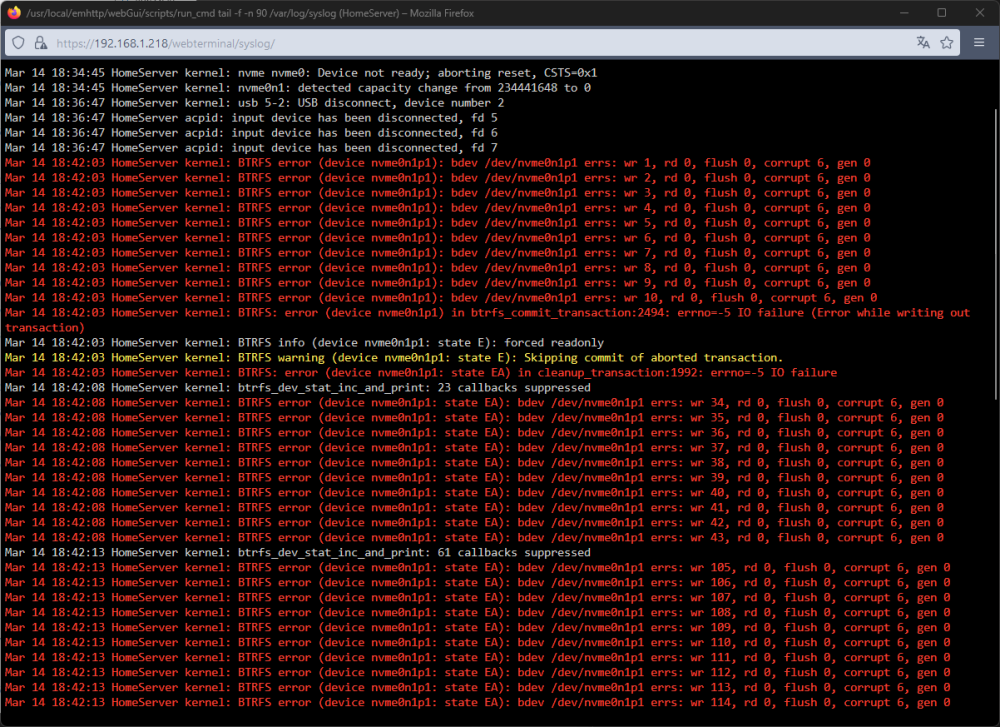This screenshot has height=727, width=1000.
Task: Click the 'Device not ready; aborting reset' line
Action: 301,73
